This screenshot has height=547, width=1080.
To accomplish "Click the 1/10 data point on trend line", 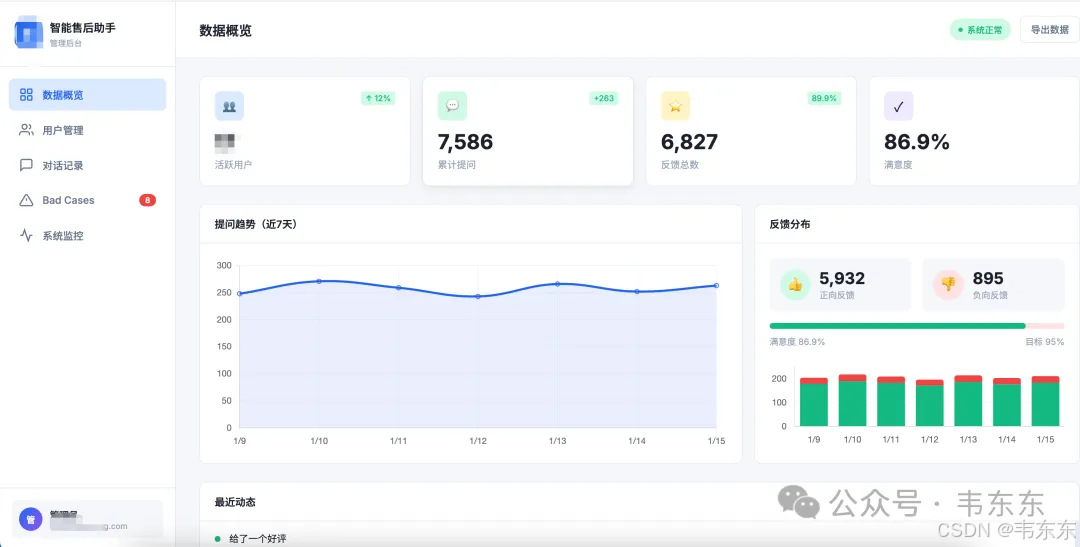I will pos(319,281).
